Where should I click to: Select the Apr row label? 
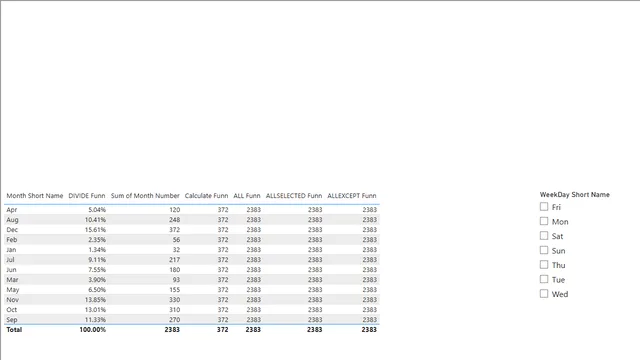pos(12,210)
